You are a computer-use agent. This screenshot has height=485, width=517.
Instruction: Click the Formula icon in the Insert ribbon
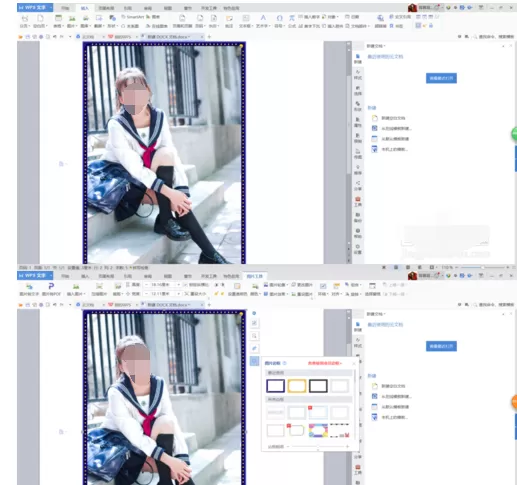292,21
